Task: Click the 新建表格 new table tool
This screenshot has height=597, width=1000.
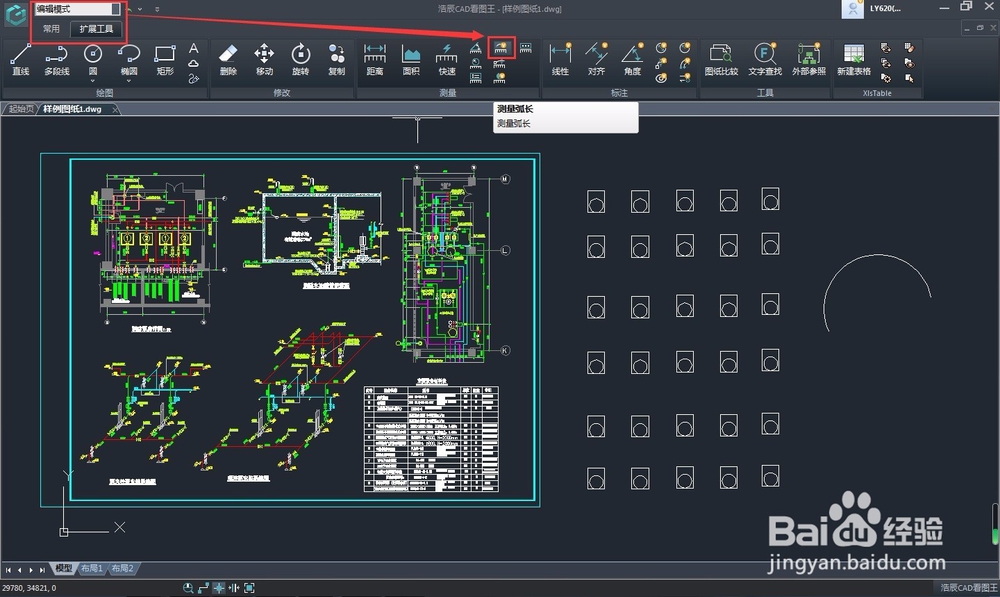Action: 854,60
